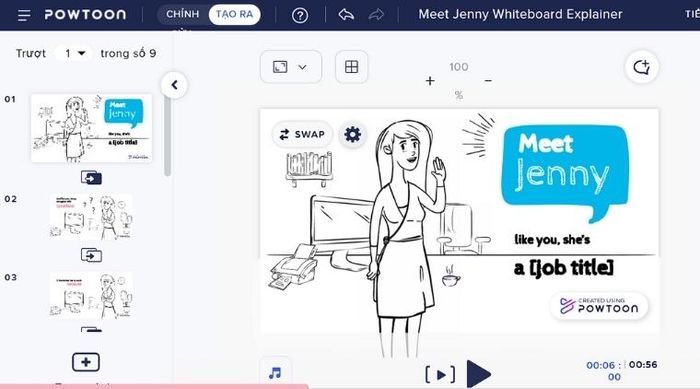Screen dimensions: 700x389
Task: Click the 00:06:00 current time
Action: click(x=604, y=371)
